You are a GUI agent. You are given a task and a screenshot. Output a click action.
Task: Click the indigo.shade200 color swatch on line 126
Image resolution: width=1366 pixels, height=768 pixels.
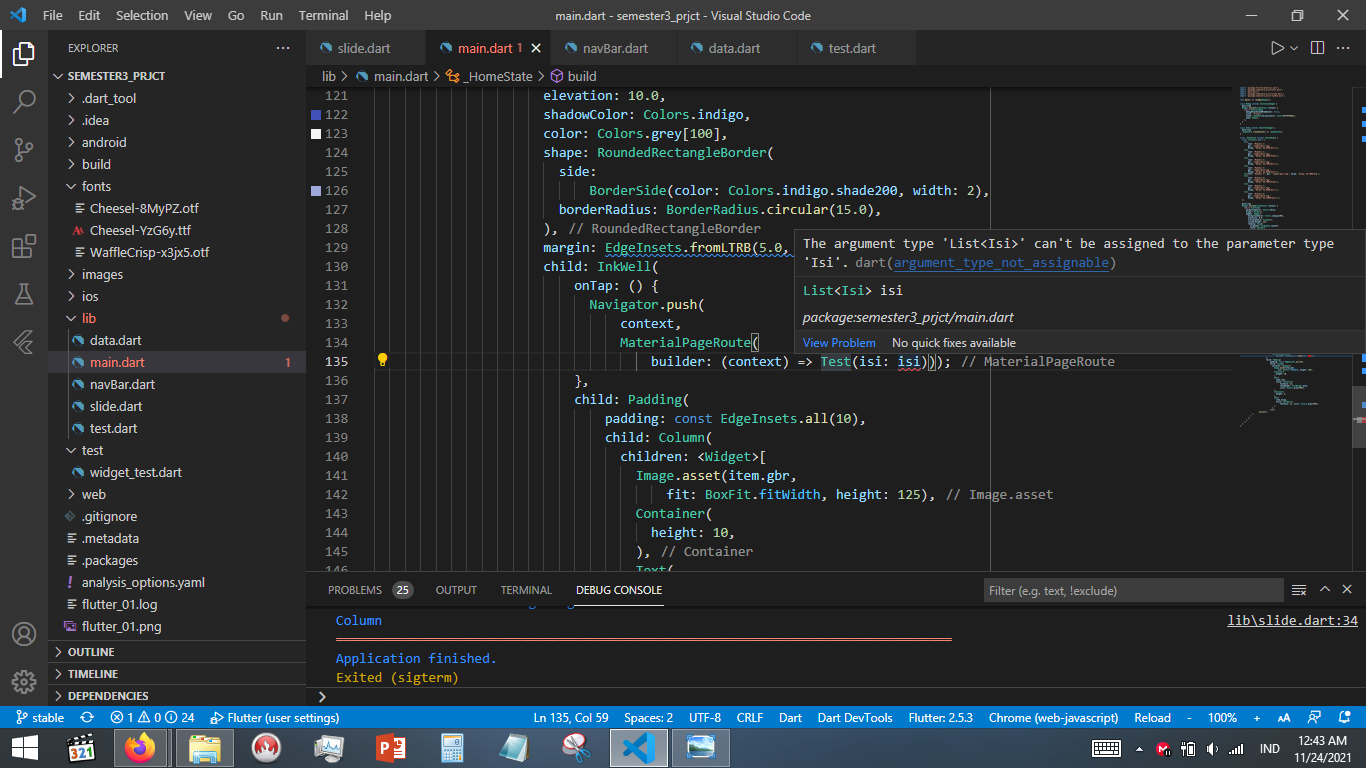316,190
